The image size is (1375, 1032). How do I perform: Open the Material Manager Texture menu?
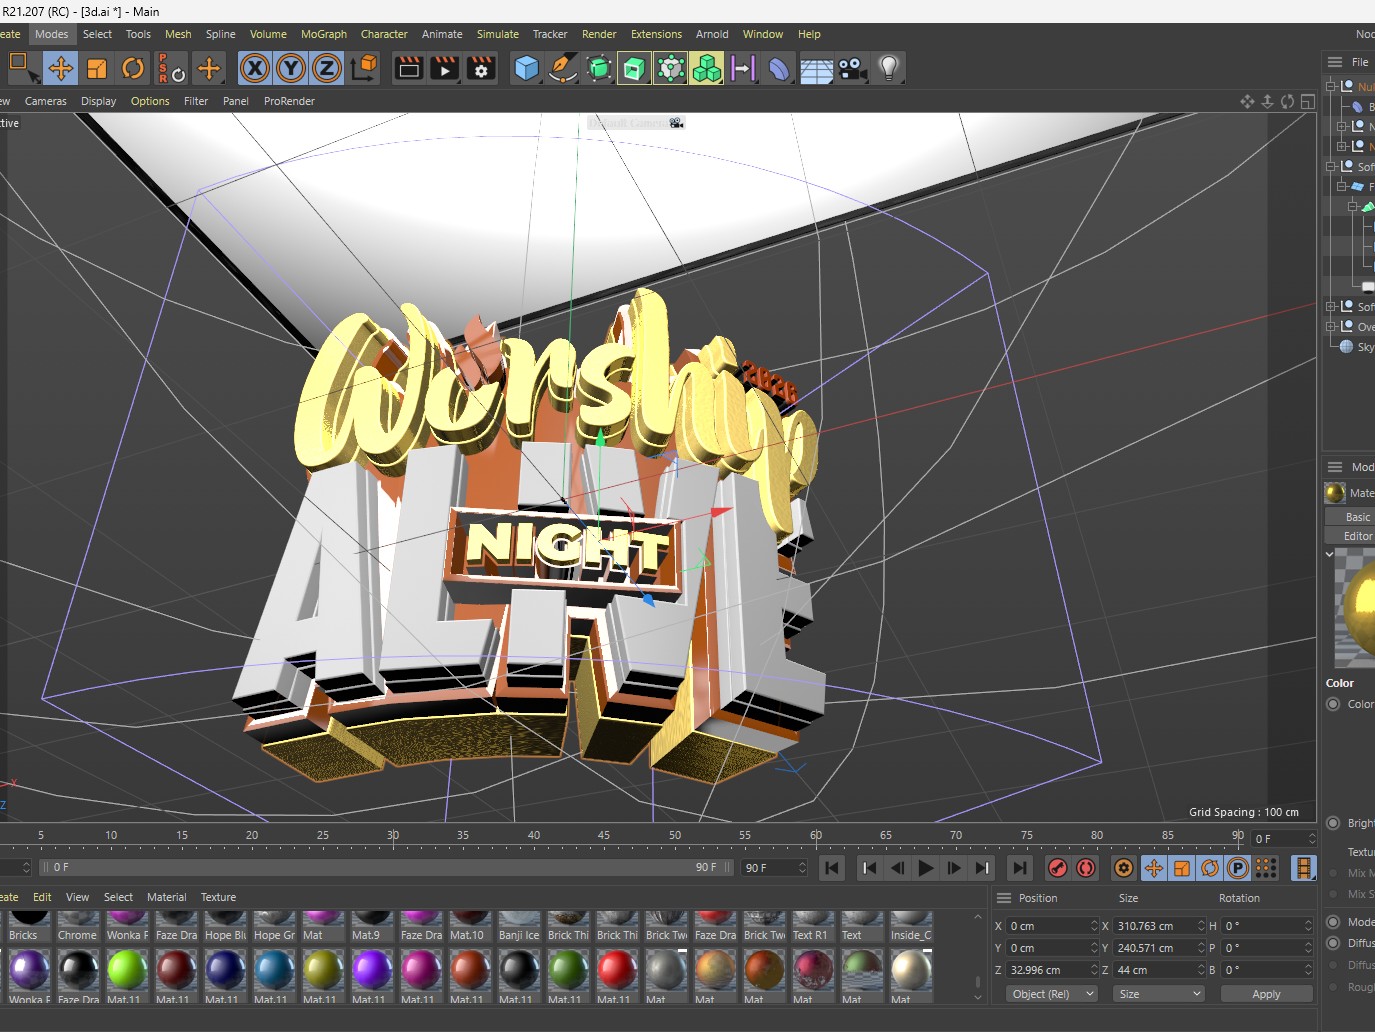[x=218, y=897]
